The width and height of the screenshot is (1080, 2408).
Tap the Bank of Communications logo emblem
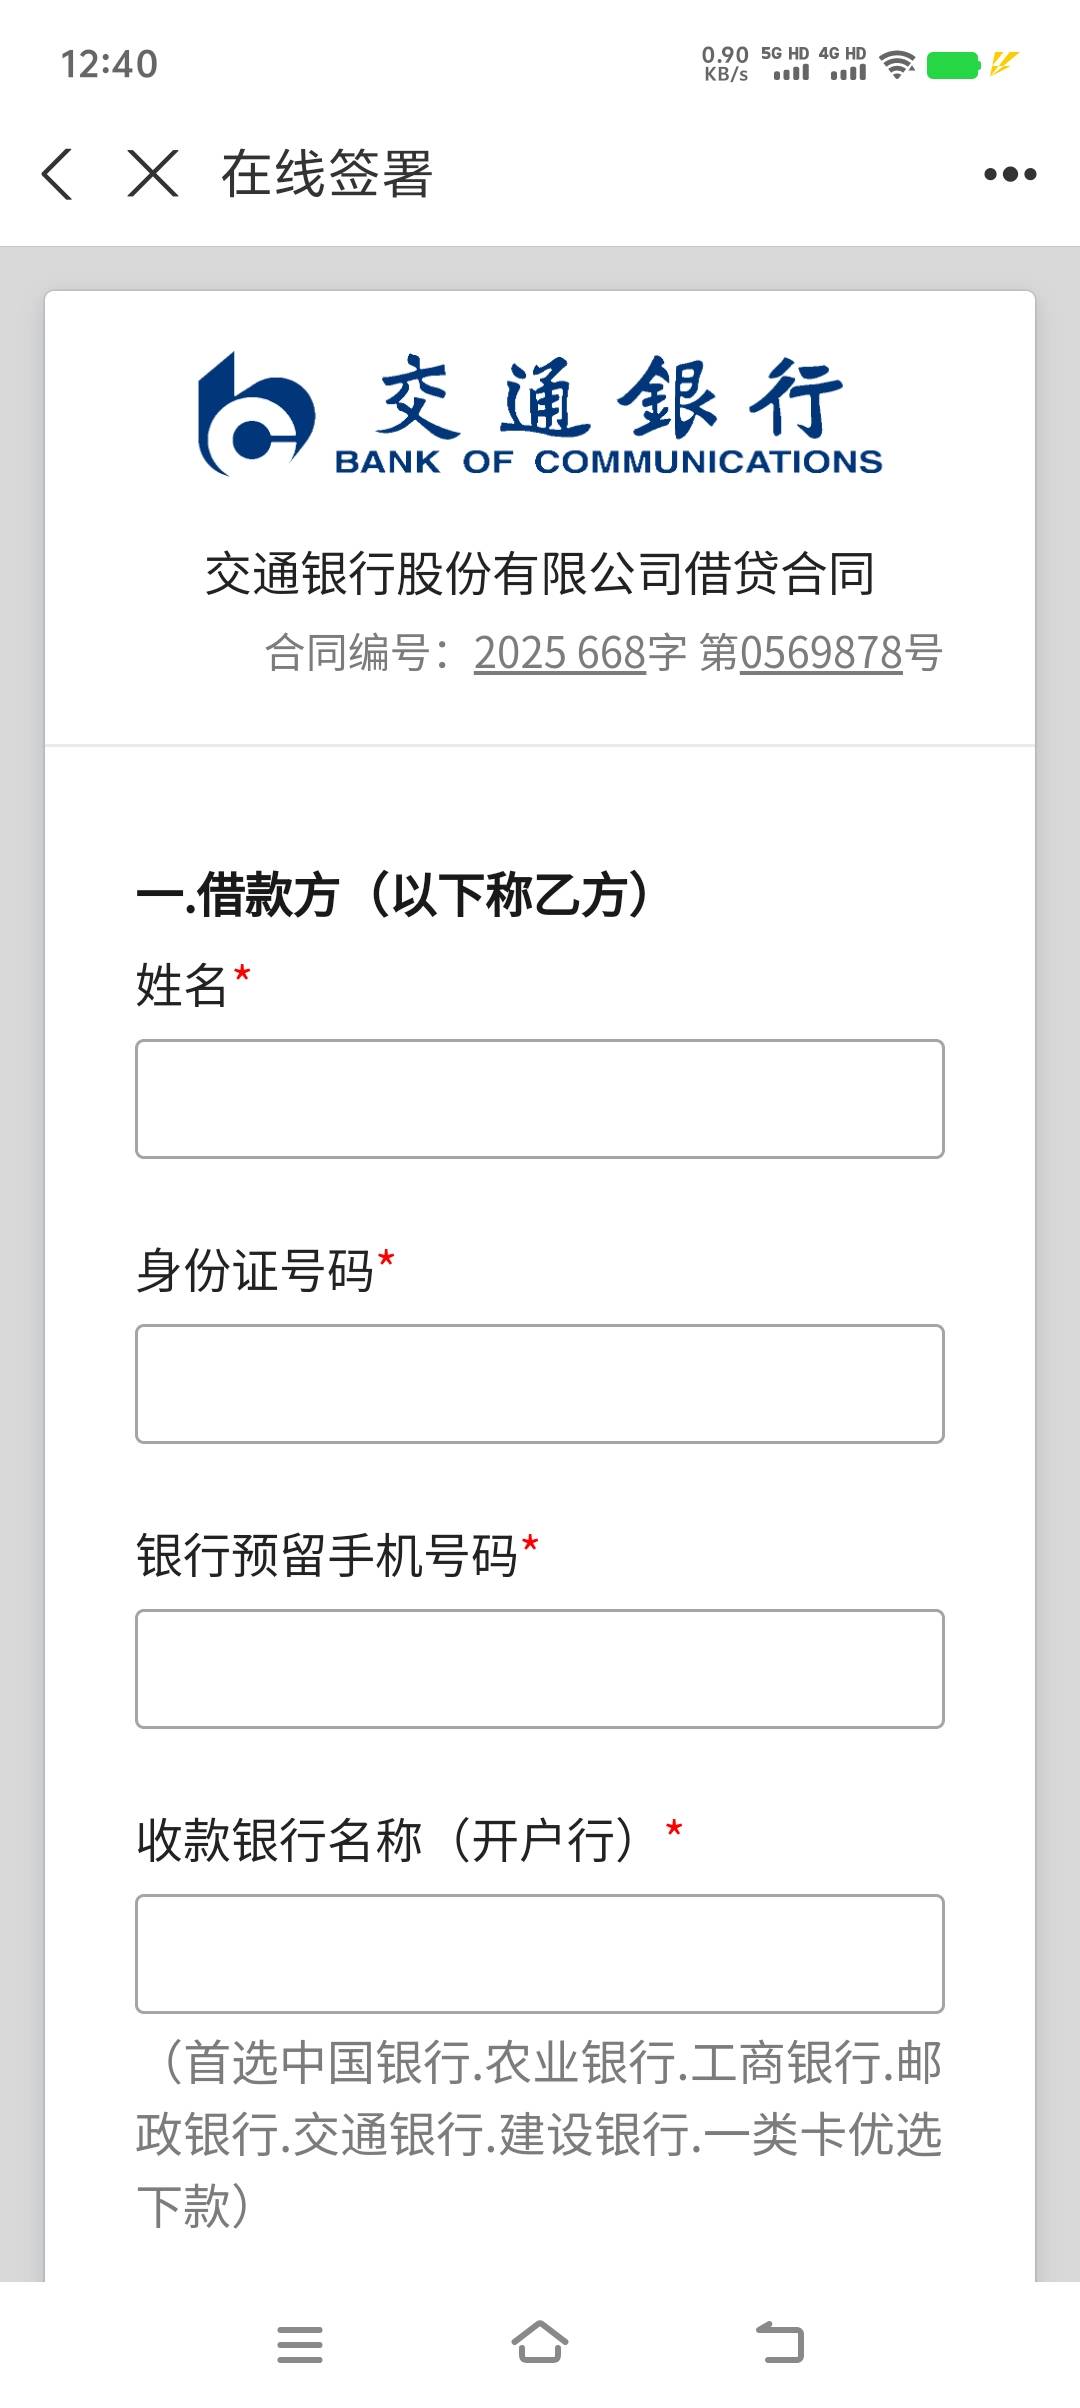click(x=256, y=414)
